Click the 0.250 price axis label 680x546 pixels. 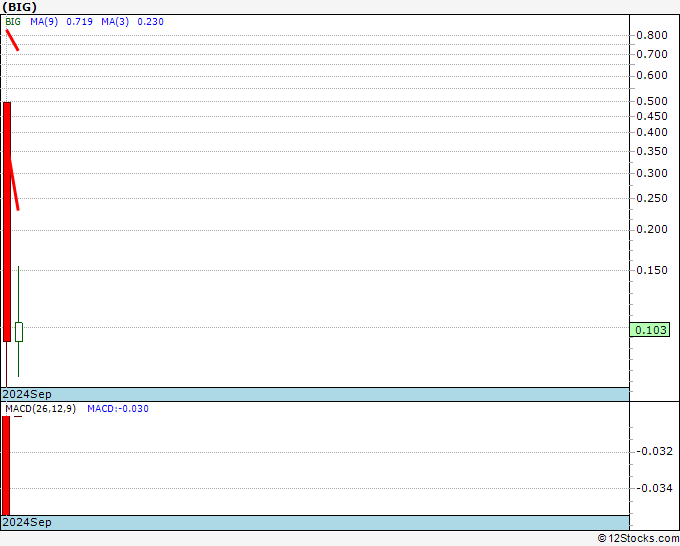click(x=652, y=198)
